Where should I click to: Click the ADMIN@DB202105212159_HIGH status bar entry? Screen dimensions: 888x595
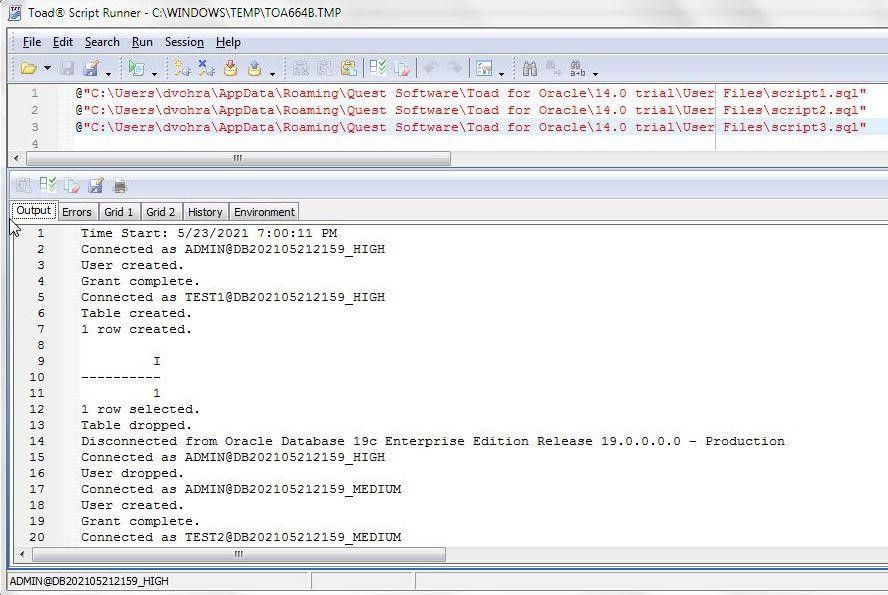[89, 581]
